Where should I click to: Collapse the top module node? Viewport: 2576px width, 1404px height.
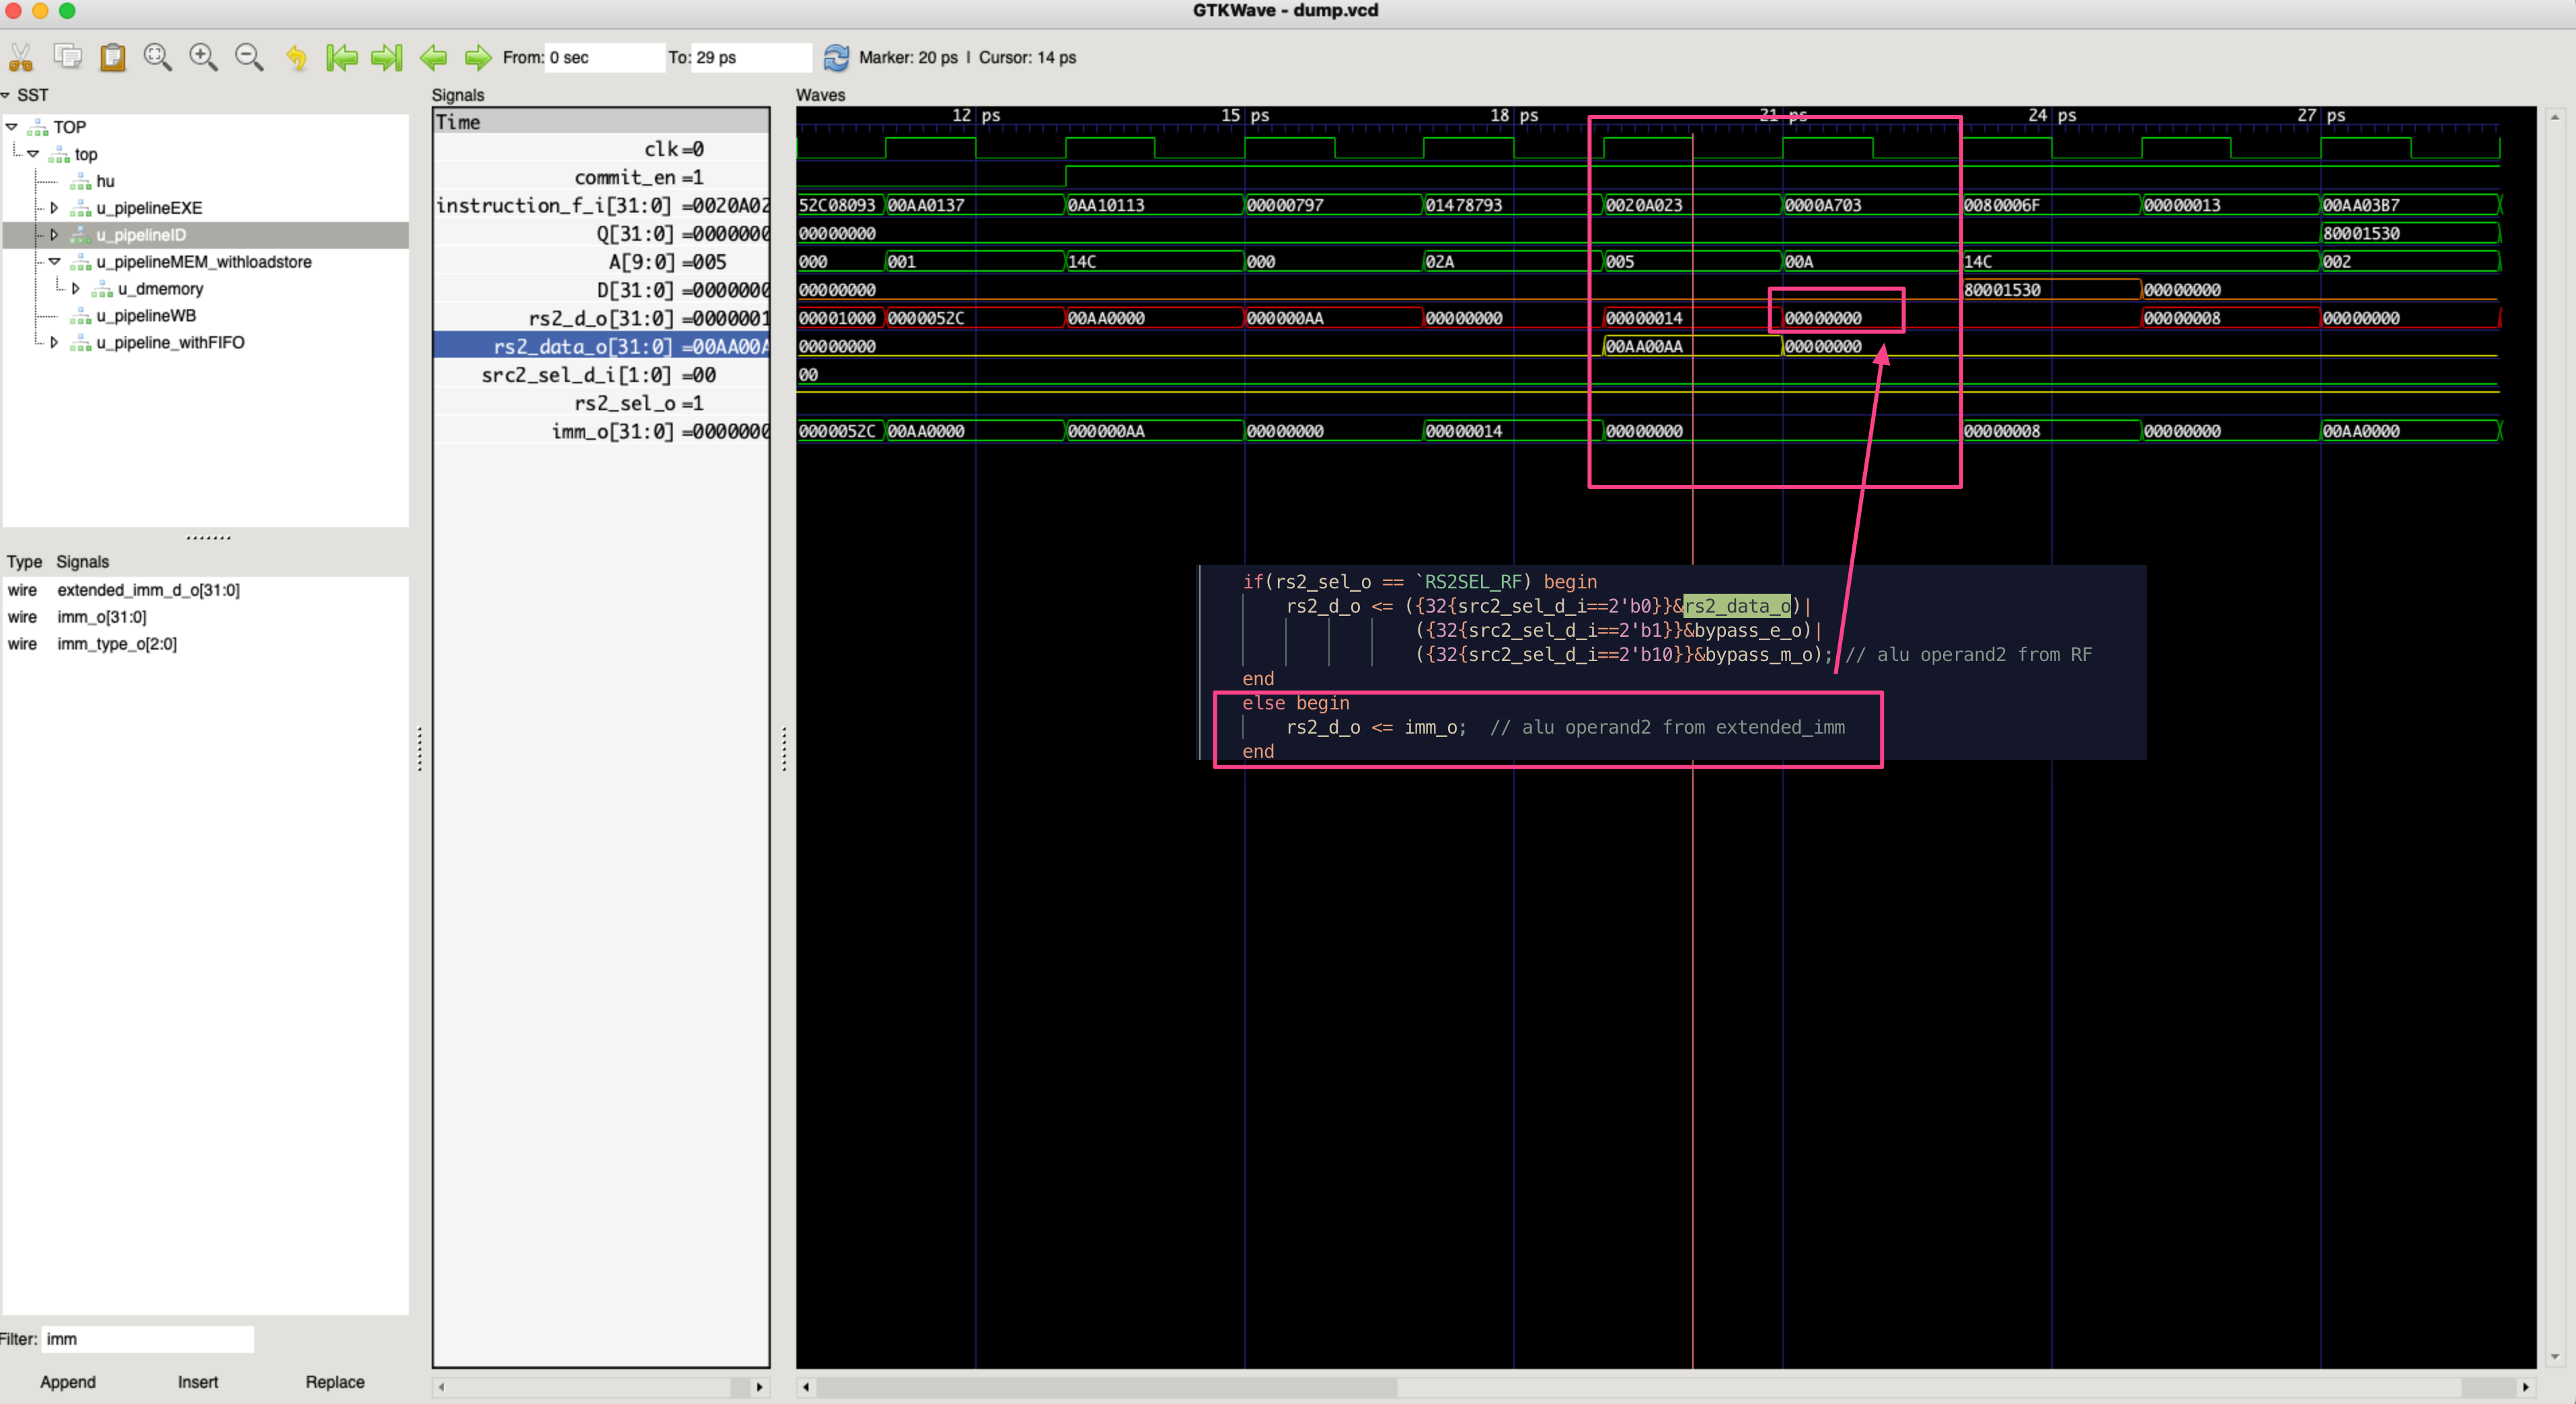coord(33,154)
